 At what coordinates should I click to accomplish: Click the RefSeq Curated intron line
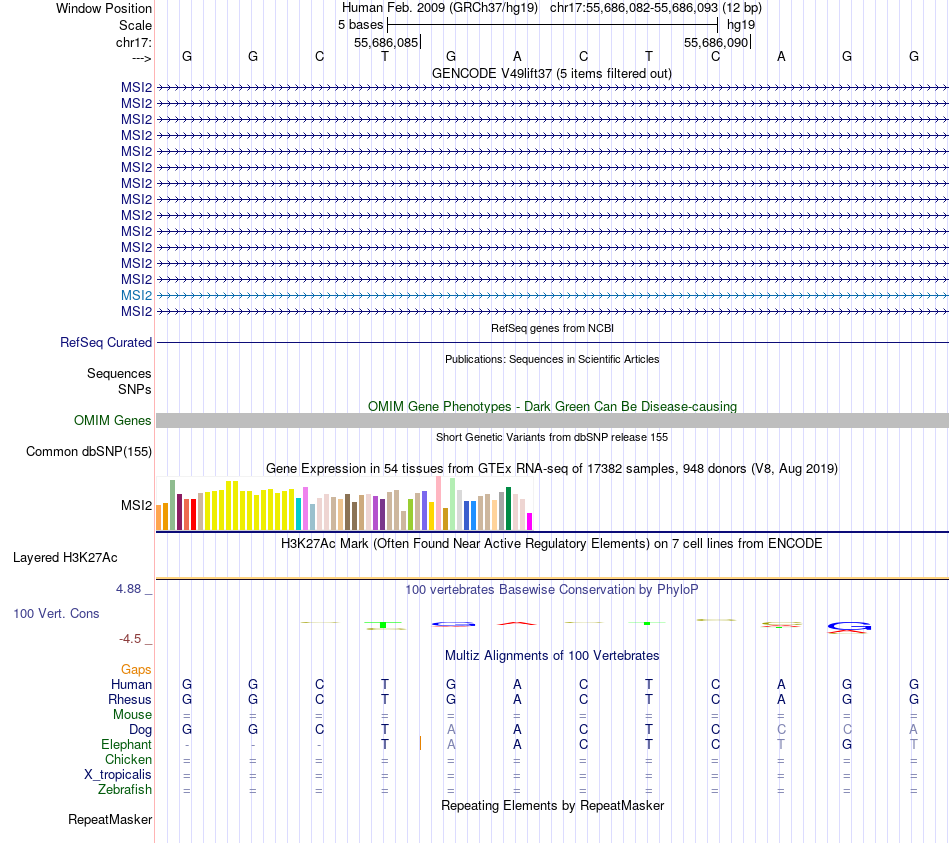pyautogui.click(x=553, y=342)
